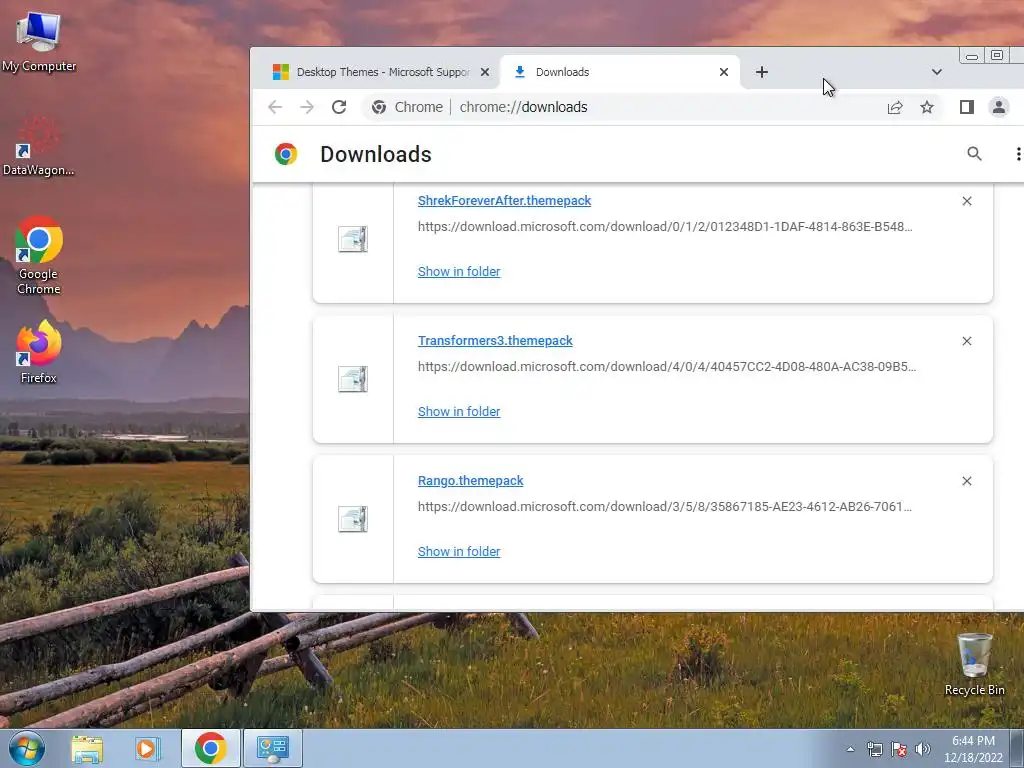This screenshot has height=768, width=1024.
Task: Click ShrekForeverAfter download source URL
Action: coord(665,227)
